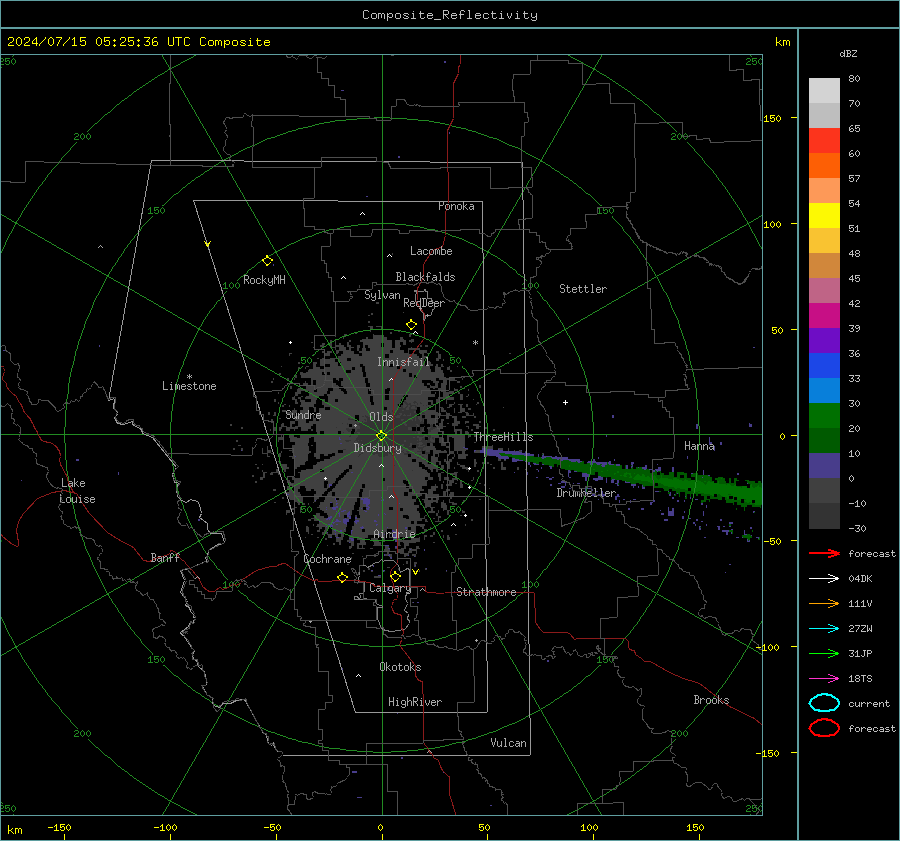Click the dBZ legend heading
The width and height of the screenshot is (900, 841).
click(848, 54)
